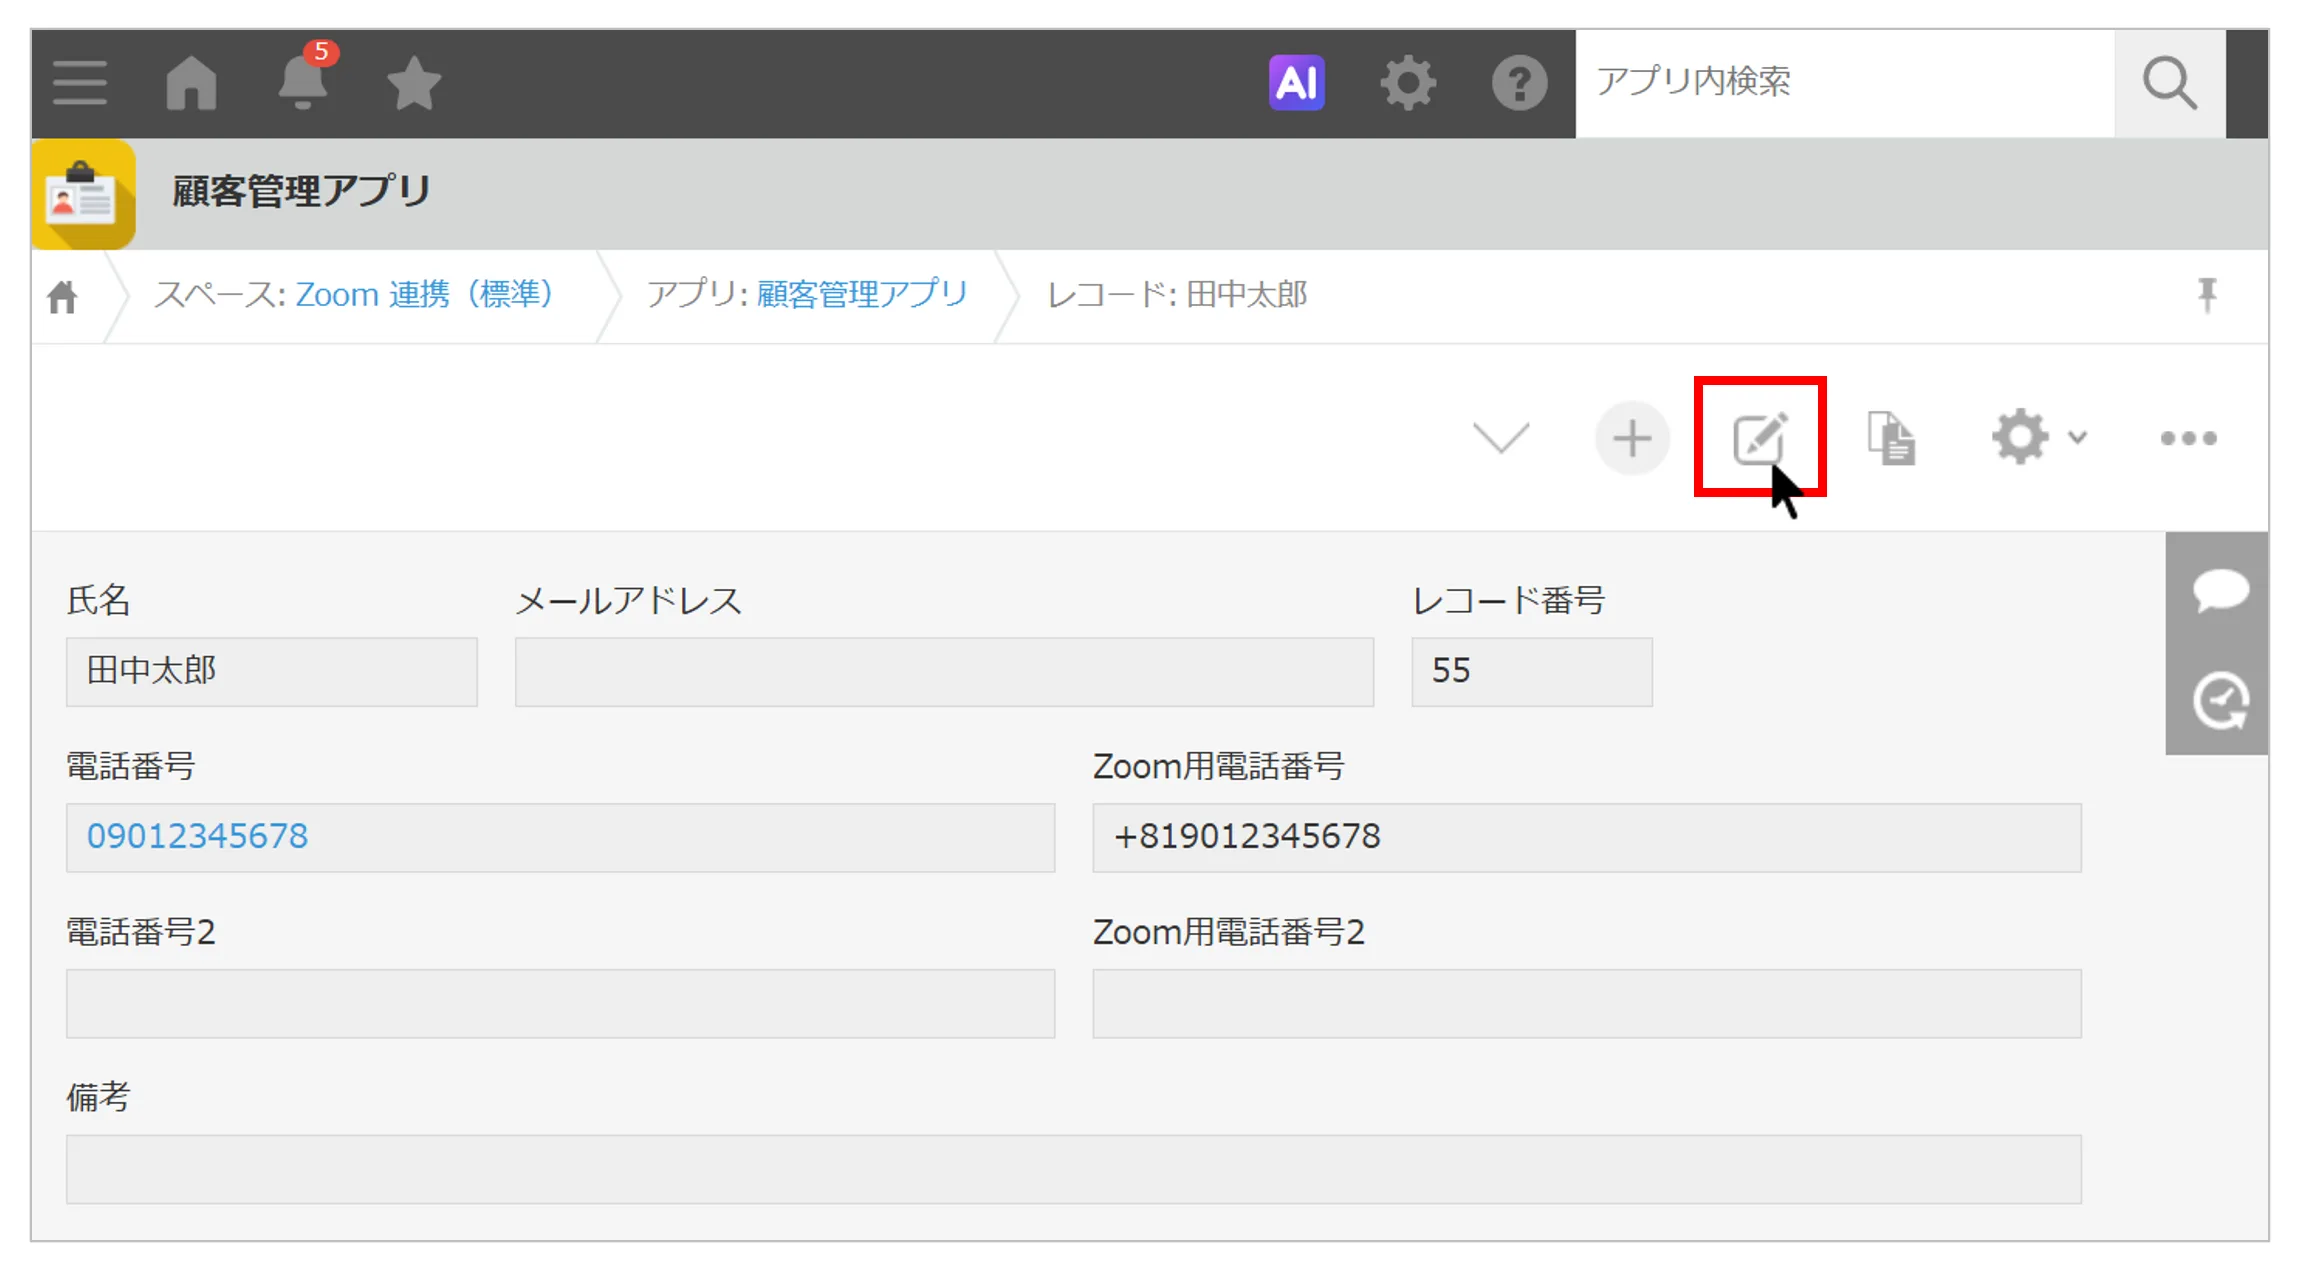Open the comments speech bubble panel
2311x1282 pixels.
pos(2221,590)
